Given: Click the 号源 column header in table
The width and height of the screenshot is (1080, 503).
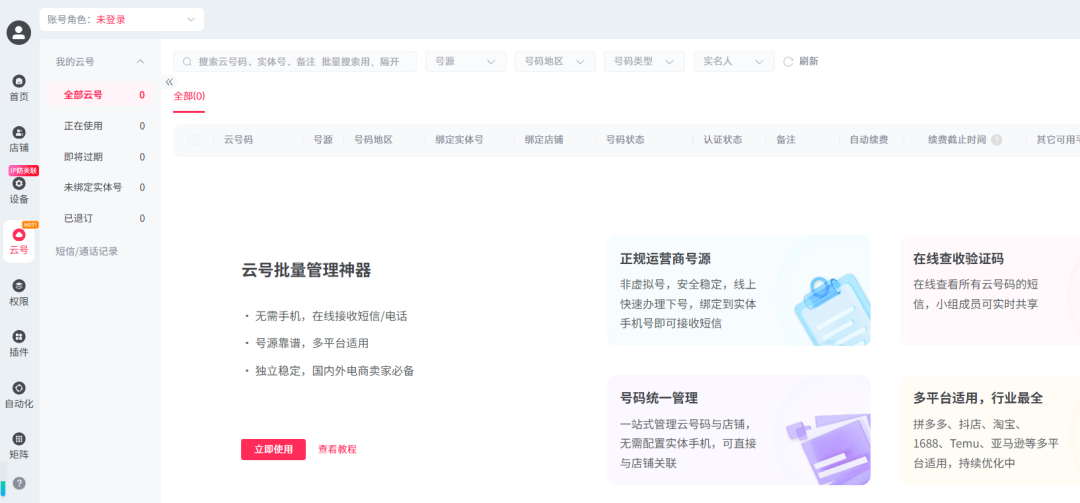Looking at the screenshot, I should point(323,140).
